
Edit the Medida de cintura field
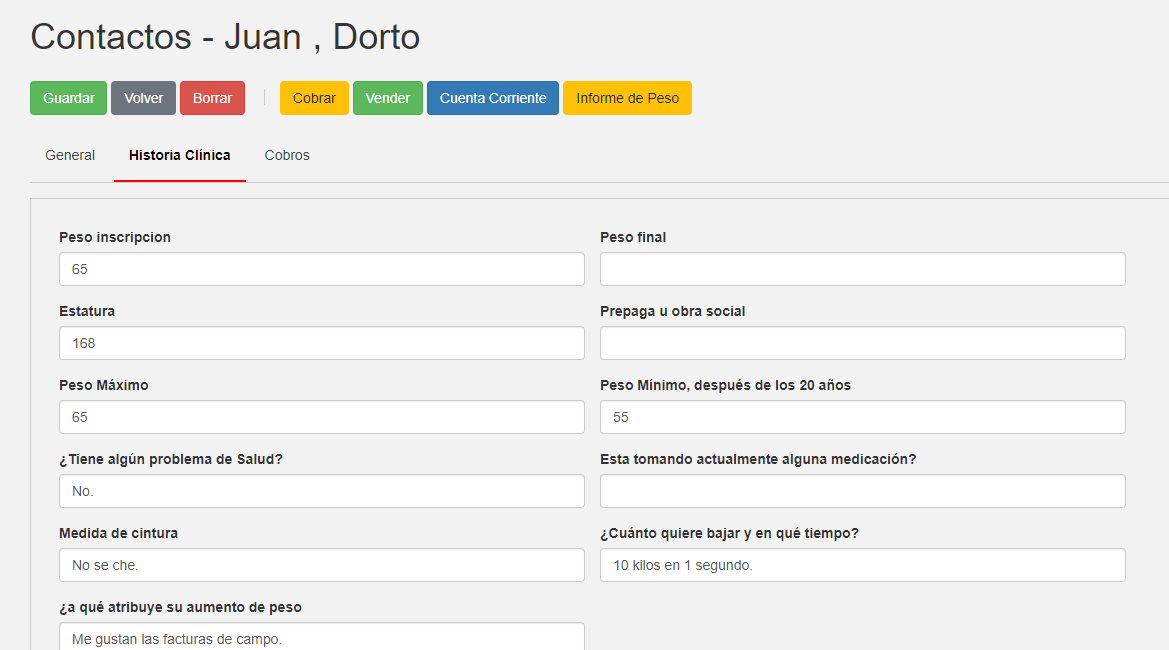pyautogui.click(x=321, y=565)
